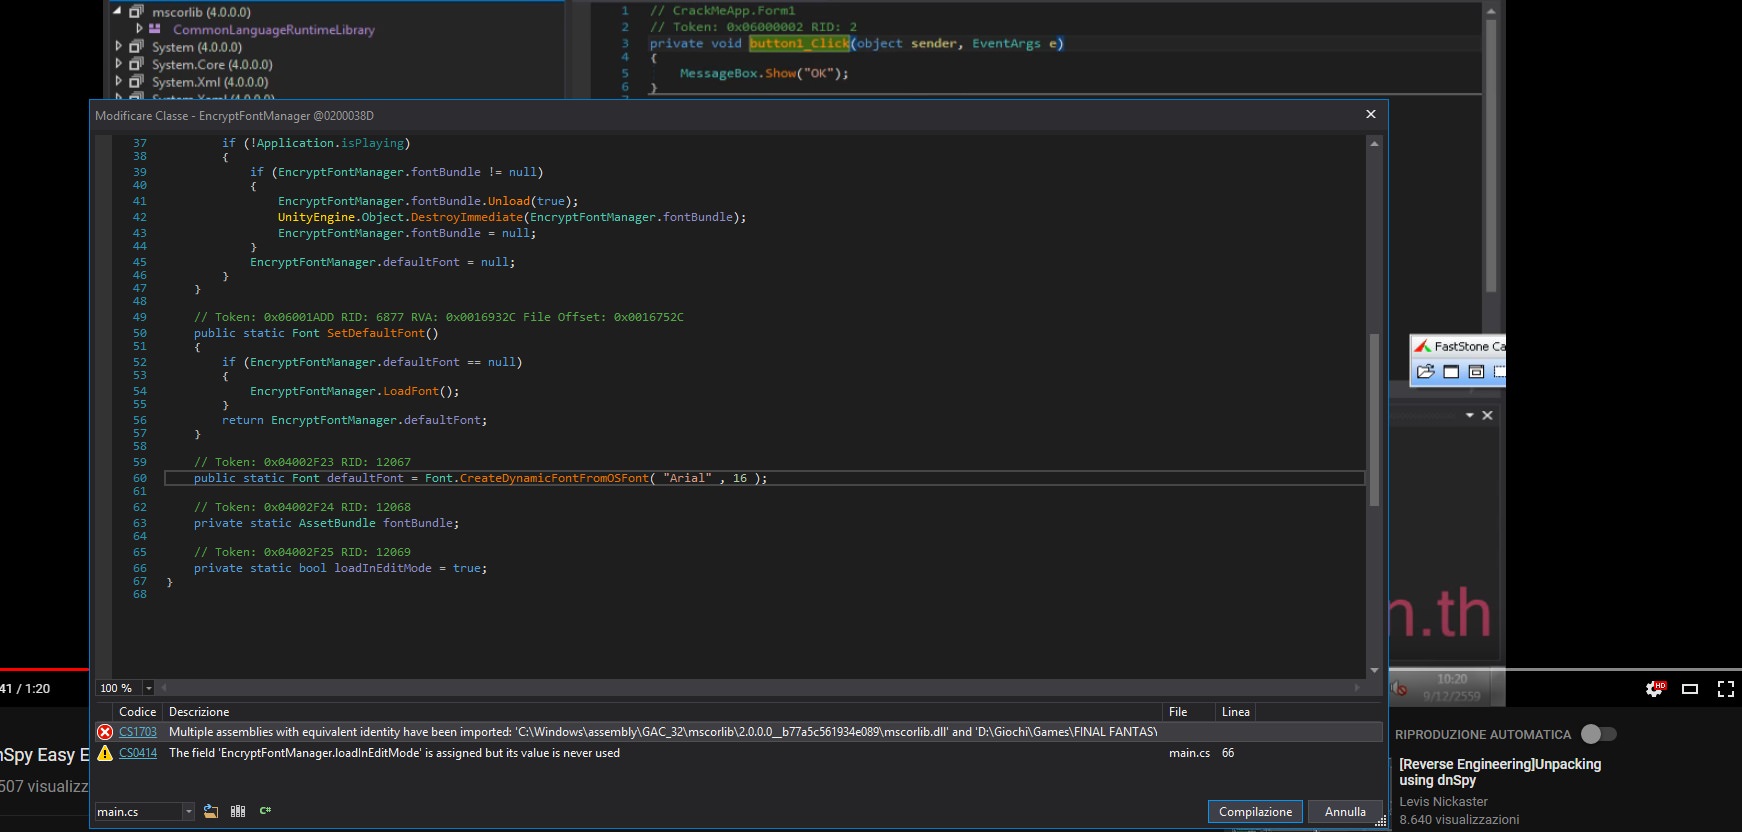Click the 'MessageBox.Show' call in background editor

[738, 73]
